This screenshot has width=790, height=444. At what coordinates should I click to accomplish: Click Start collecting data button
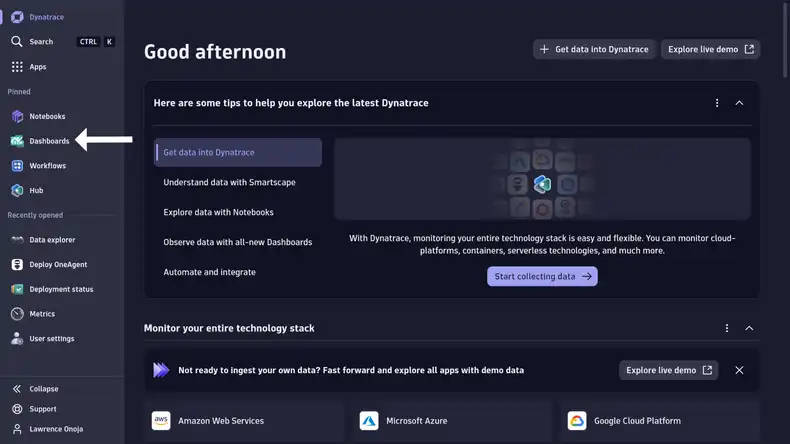coord(542,276)
